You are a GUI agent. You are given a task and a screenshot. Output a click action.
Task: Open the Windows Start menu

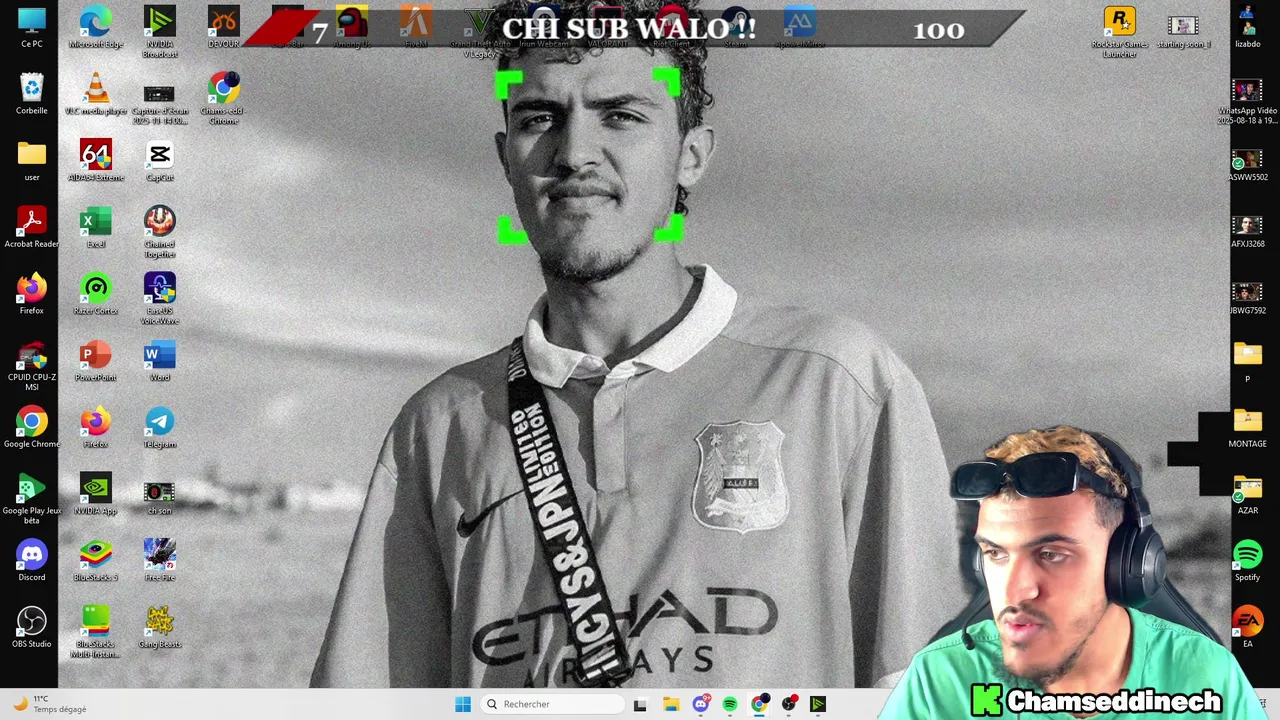pos(463,704)
